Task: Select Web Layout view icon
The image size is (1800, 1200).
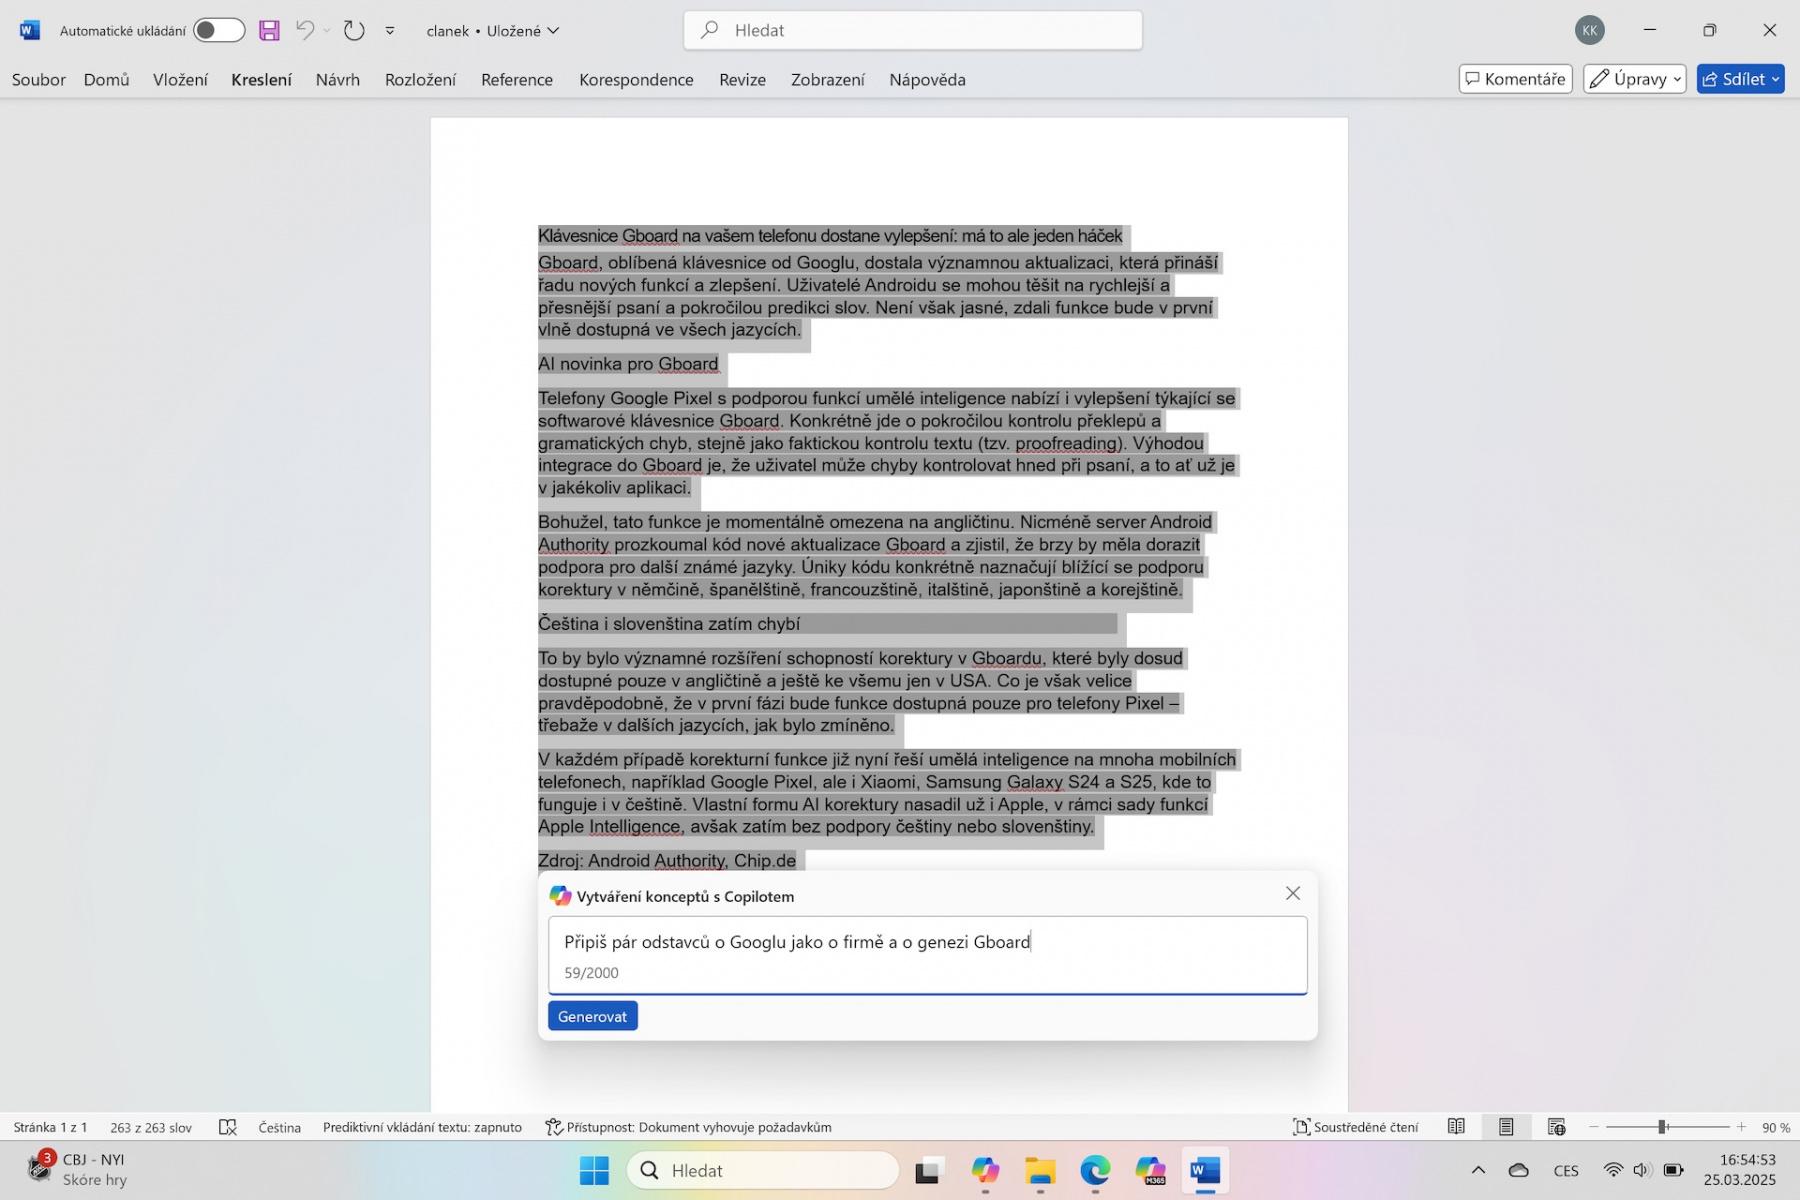Action: point(1556,1127)
